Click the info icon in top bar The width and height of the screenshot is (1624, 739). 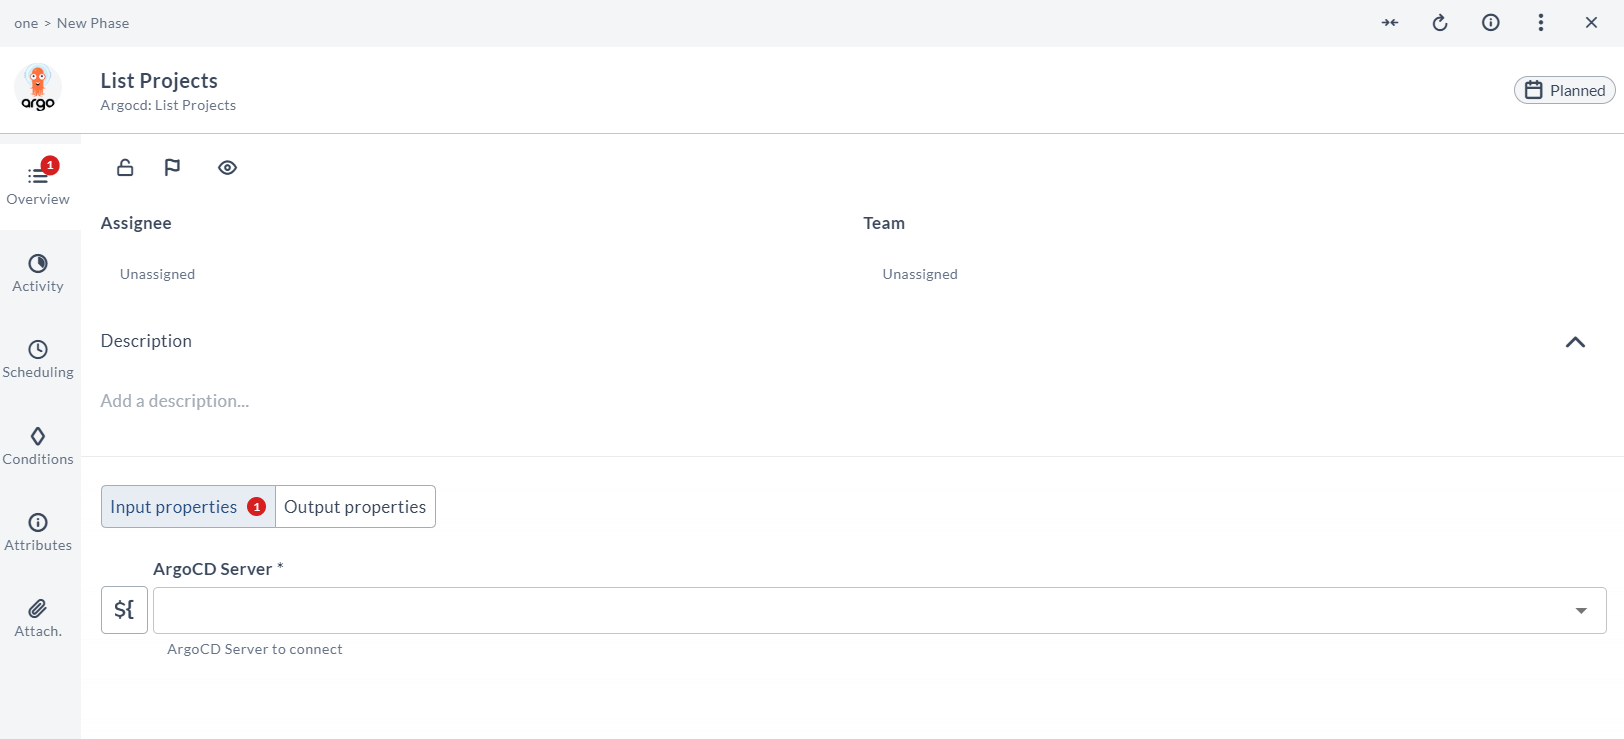[x=1490, y=23]
